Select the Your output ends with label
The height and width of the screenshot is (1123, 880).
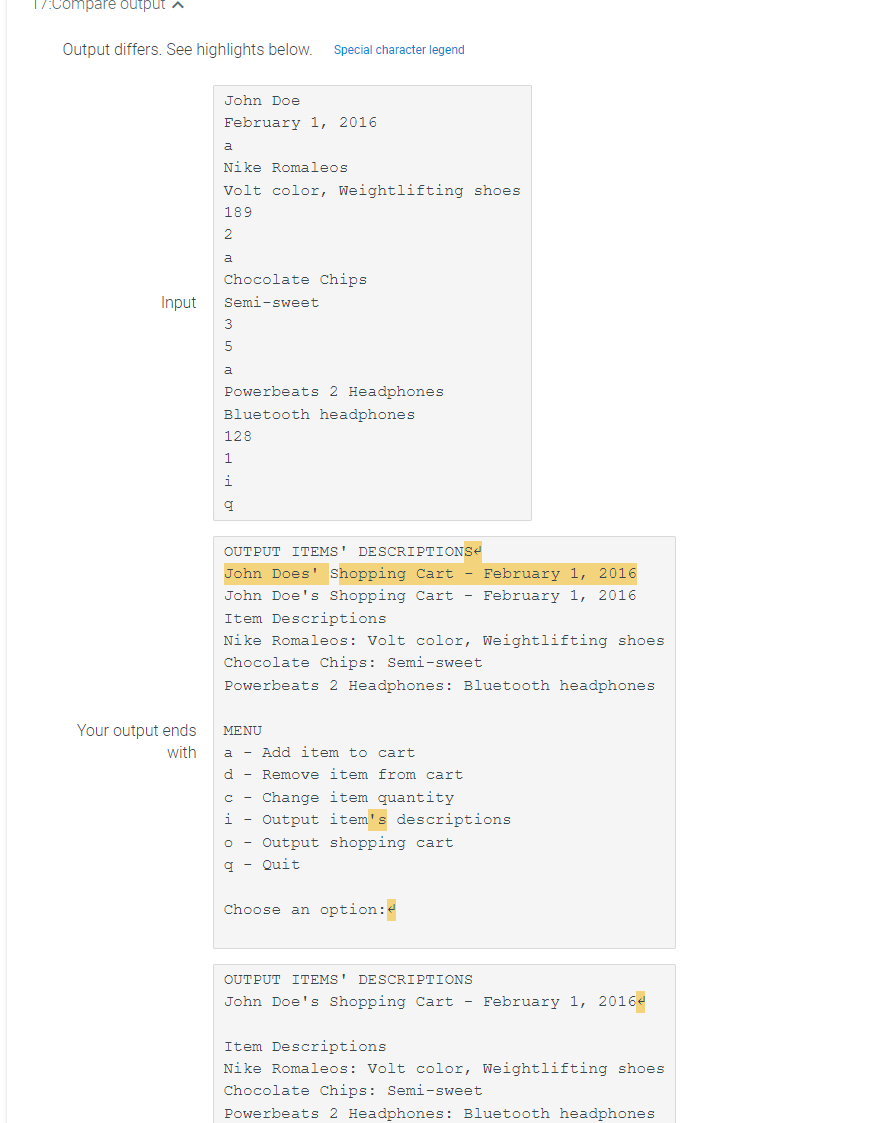coord(137,740)
